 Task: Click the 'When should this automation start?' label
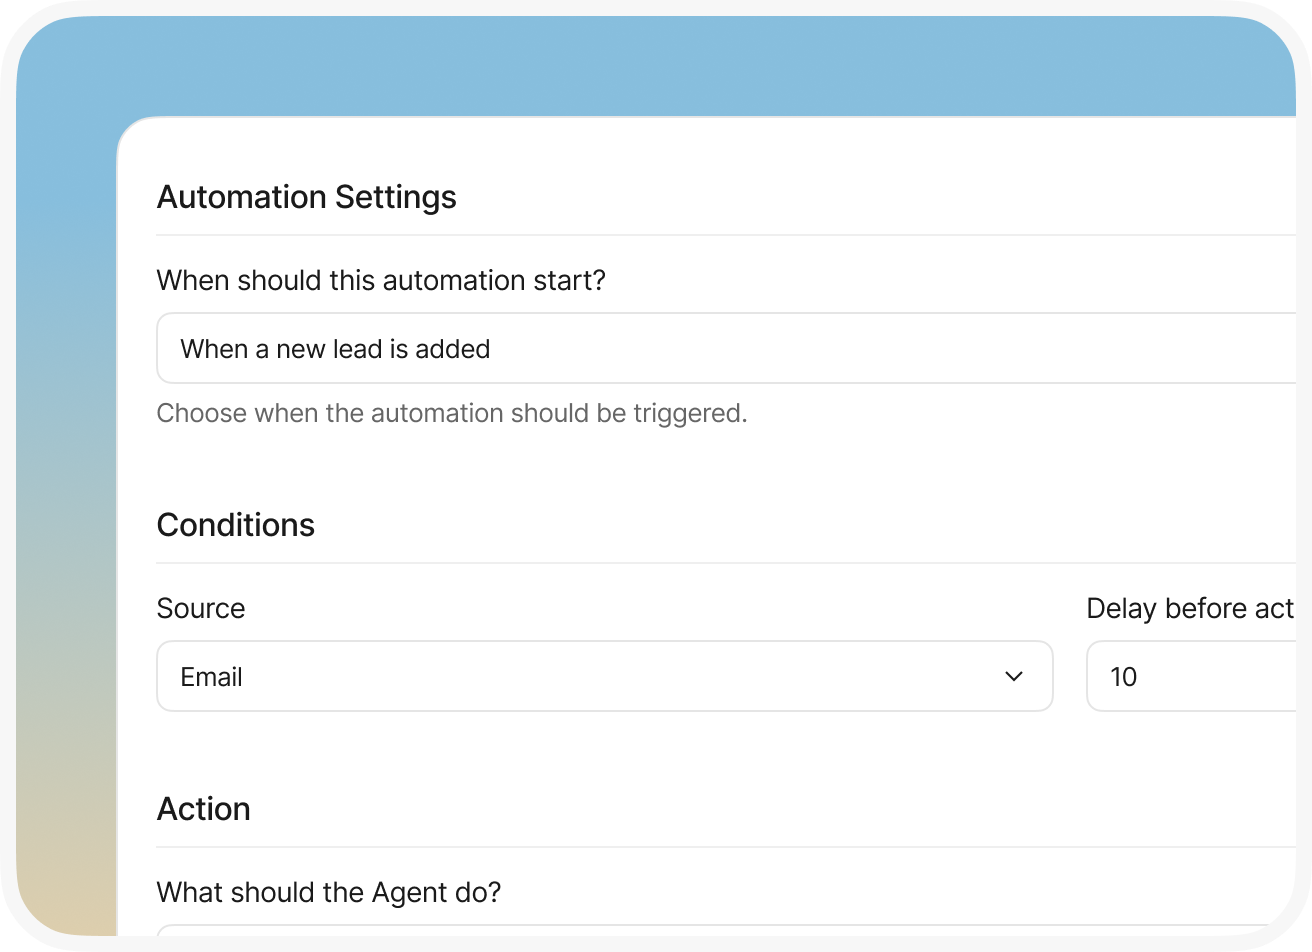coord(381,280)
